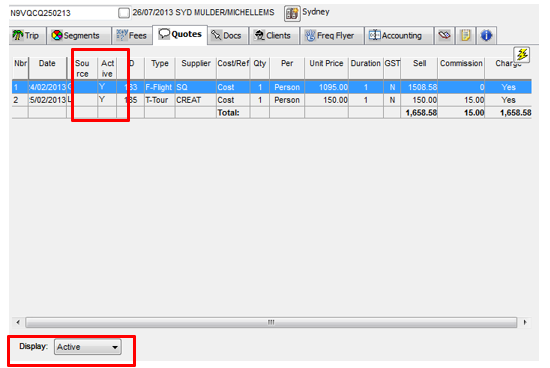550x368 pixels.
Task: Click the Supplier column header
Action: (196, 68)
